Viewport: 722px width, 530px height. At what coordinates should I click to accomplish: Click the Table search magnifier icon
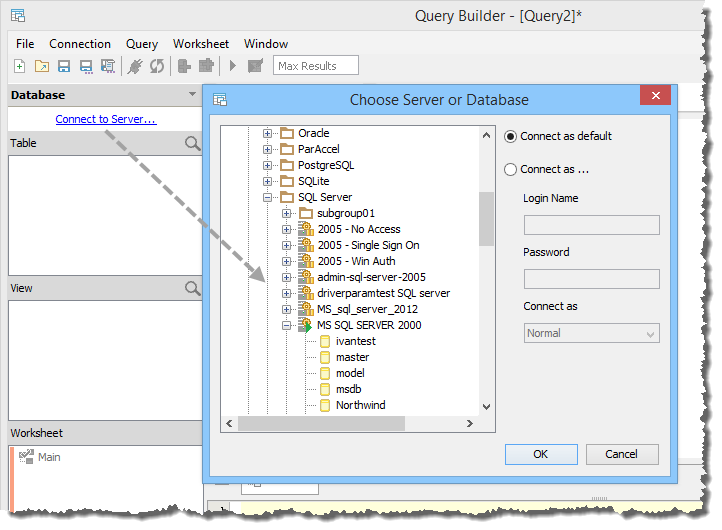coord(192,143)
